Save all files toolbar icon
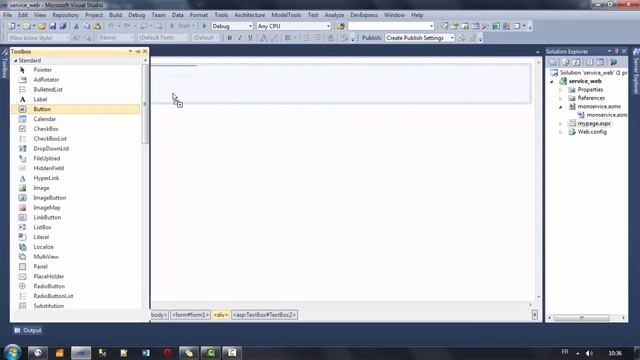640x360 pixels. pyautogui.click(x=62, y=26)
